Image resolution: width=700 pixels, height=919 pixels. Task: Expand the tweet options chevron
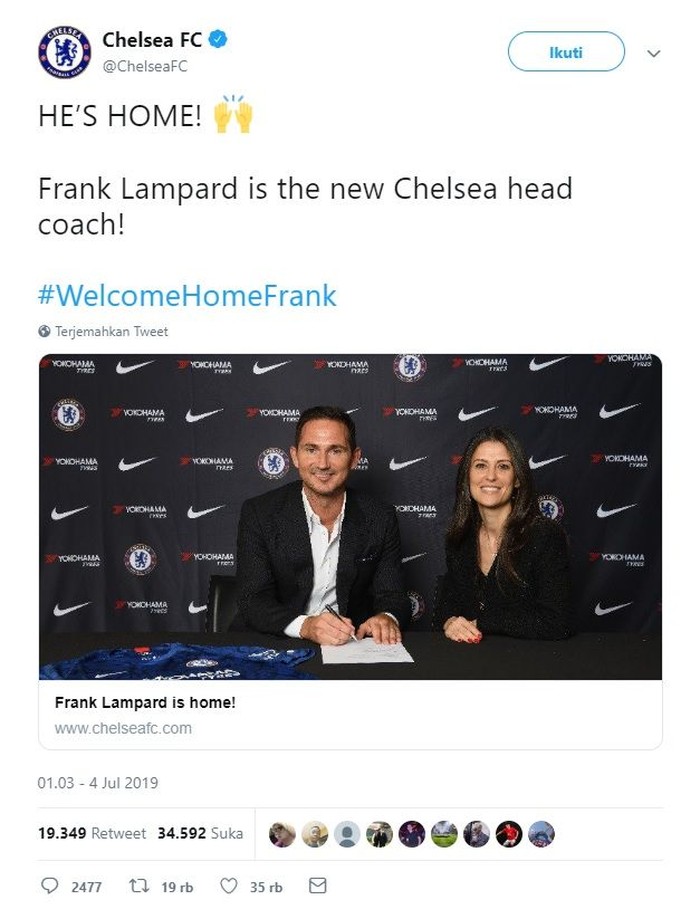pos(654,53)
